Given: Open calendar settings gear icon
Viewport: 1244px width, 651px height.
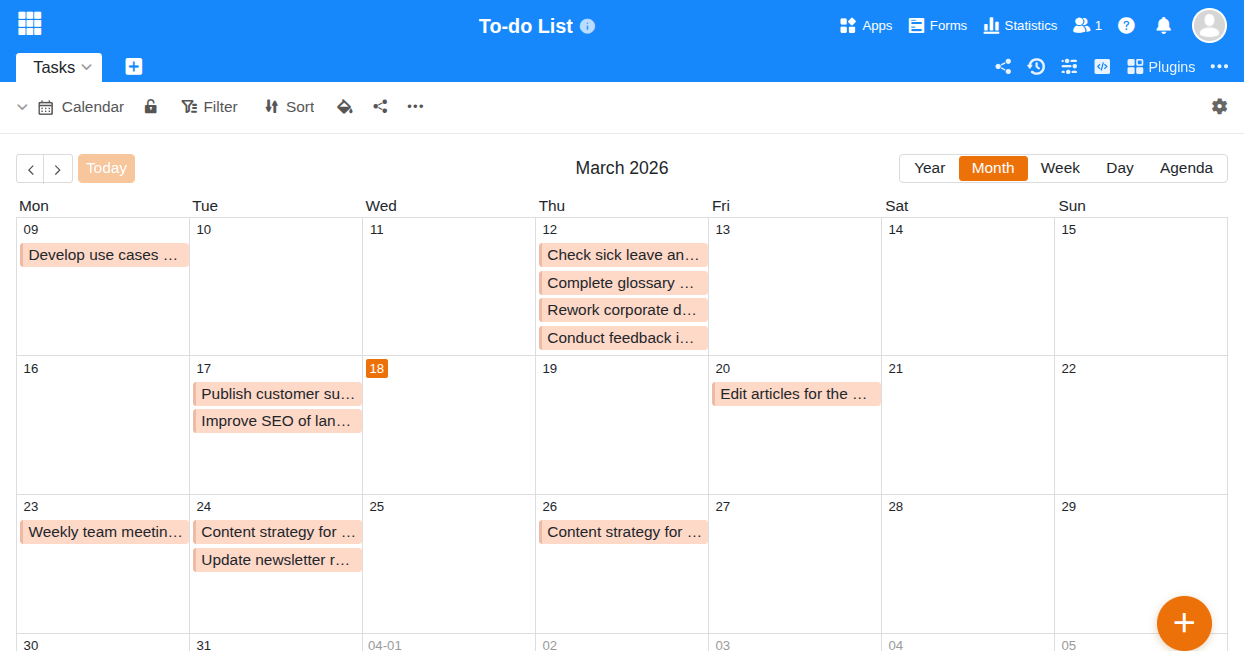Looking at the screenshot, I should [x=1219, y=106].
